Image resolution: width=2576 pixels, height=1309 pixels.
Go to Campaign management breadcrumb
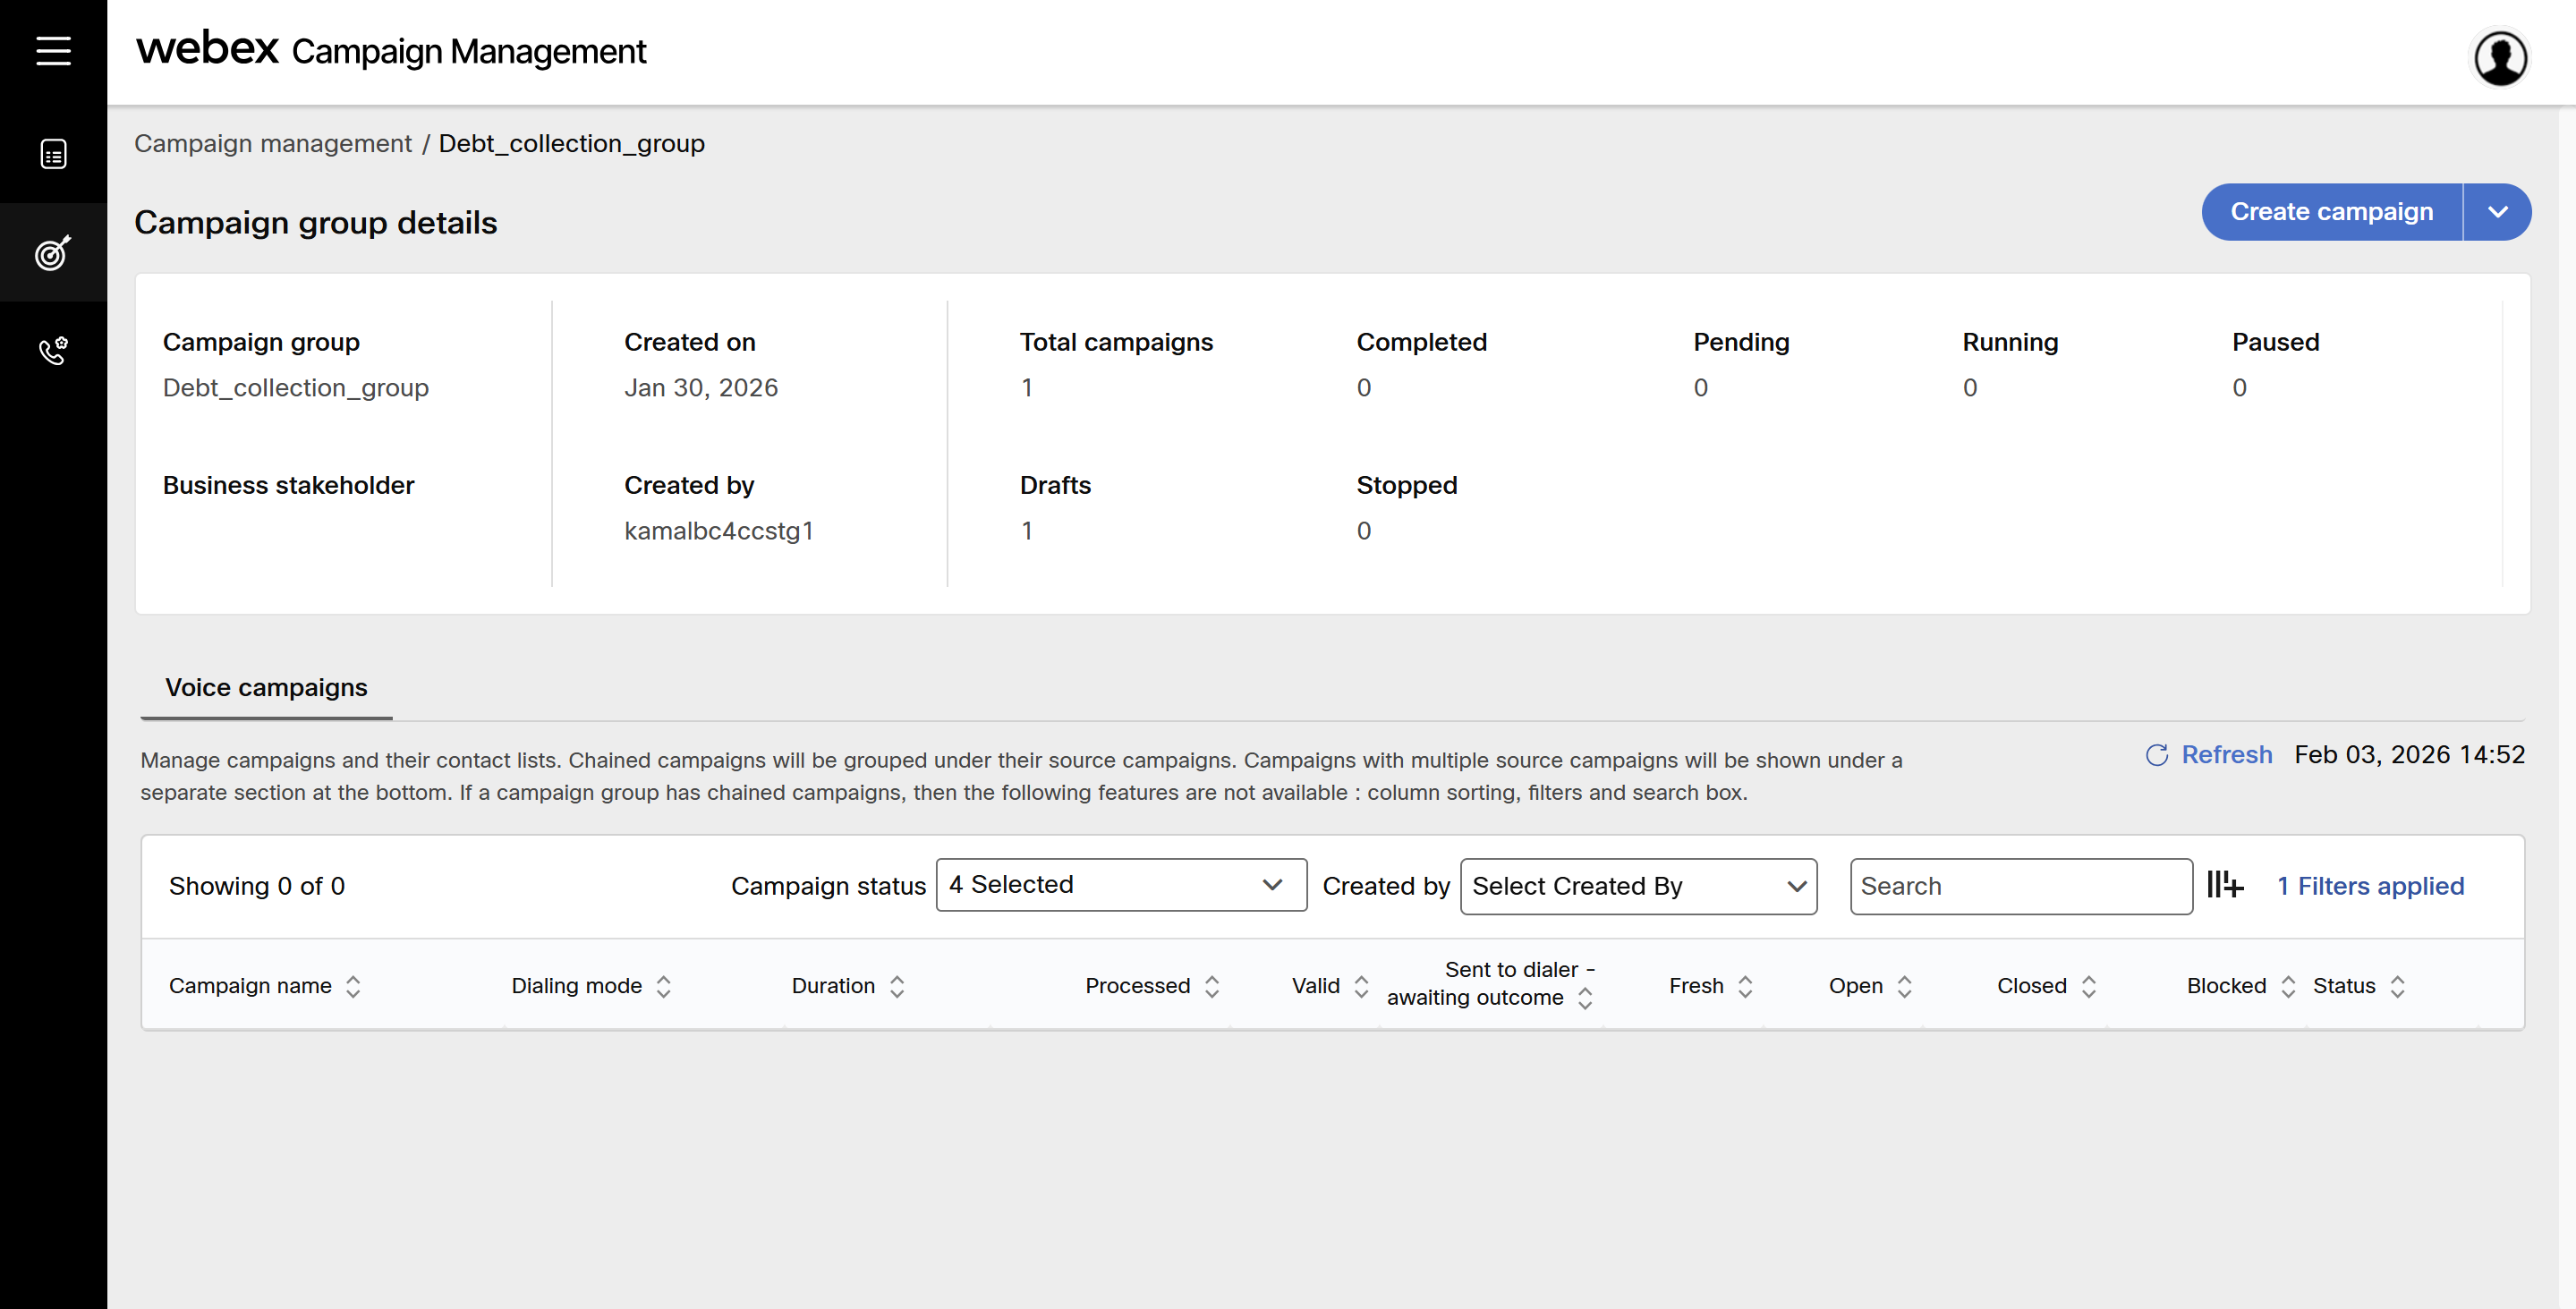pyautogui.click(x=273, y=144)
